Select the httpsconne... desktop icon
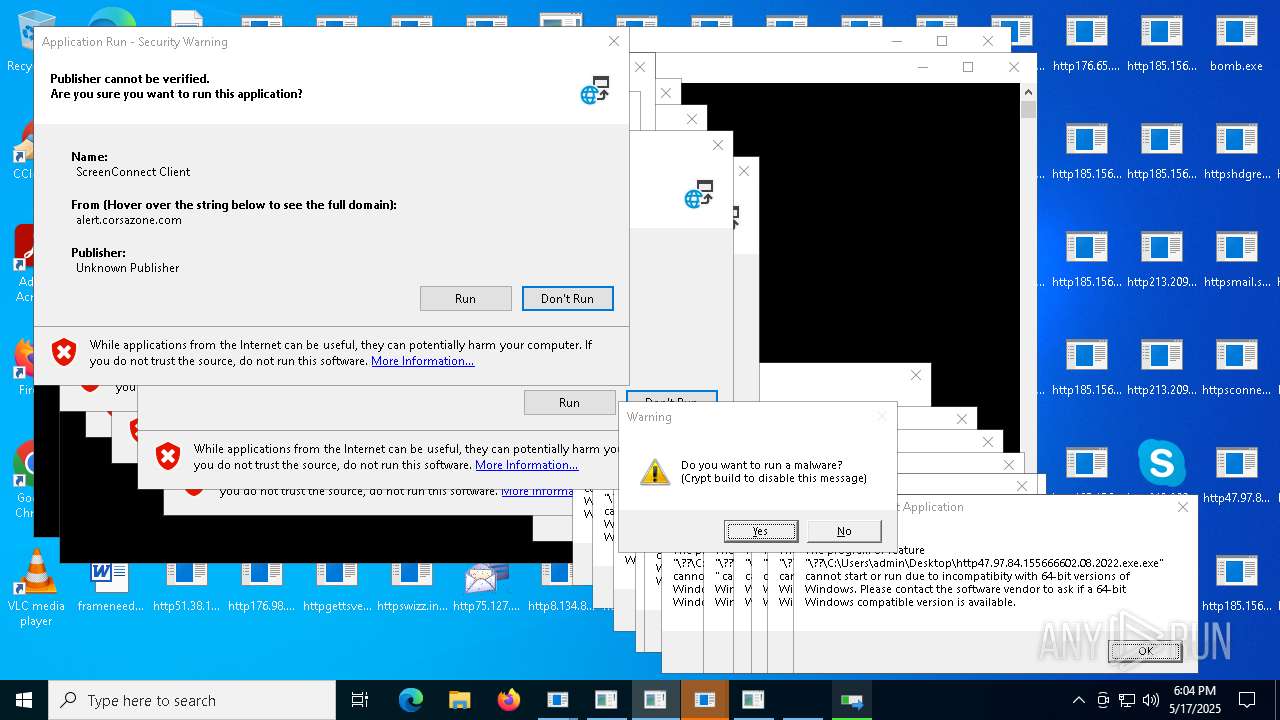The image size is (1280, 720). pos(1236,367)
